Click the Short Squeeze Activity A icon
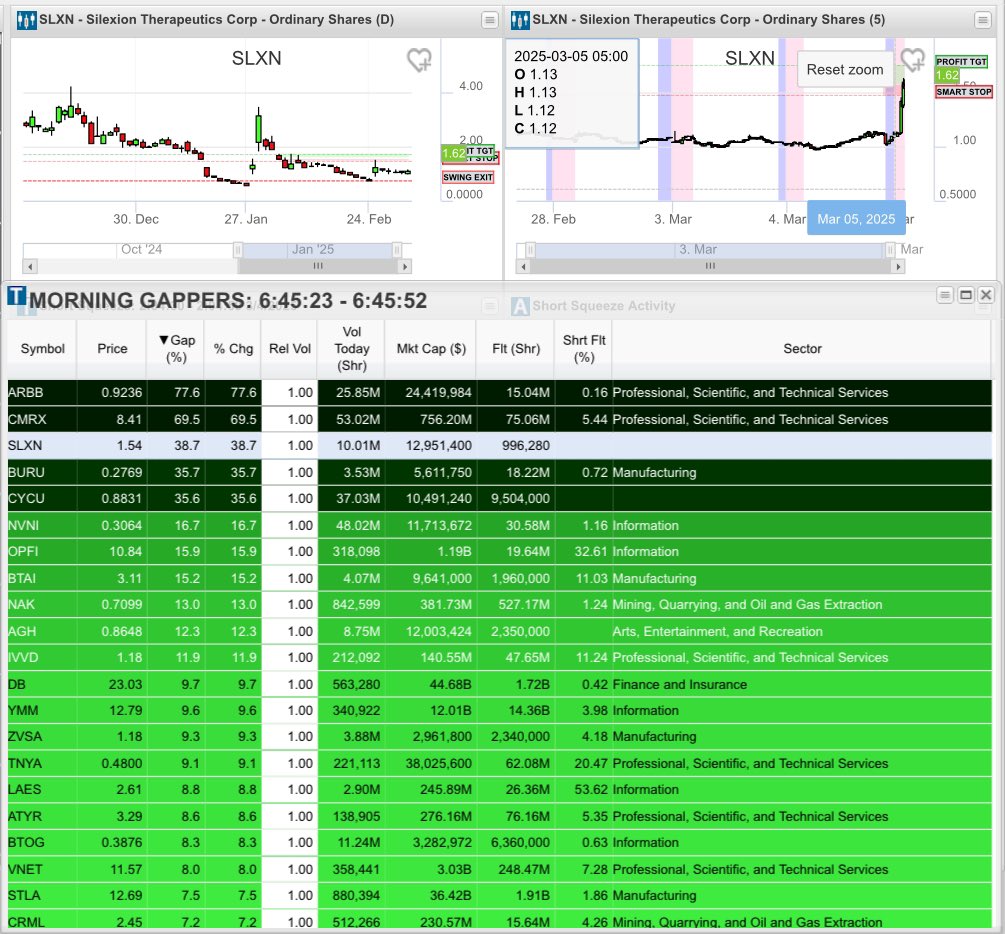Image resolution: width=1005 pixels, height=934 pixels. pos(520,306)
